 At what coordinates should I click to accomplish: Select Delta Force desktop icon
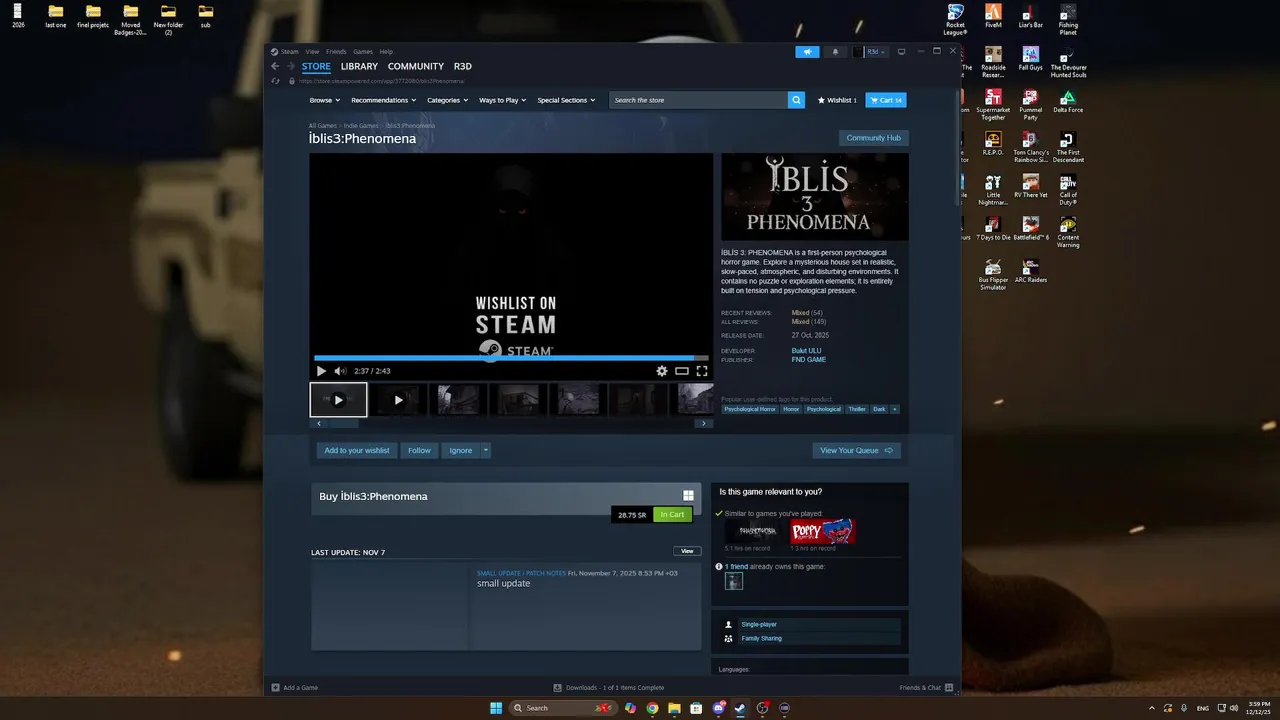tap(1068, 101)
